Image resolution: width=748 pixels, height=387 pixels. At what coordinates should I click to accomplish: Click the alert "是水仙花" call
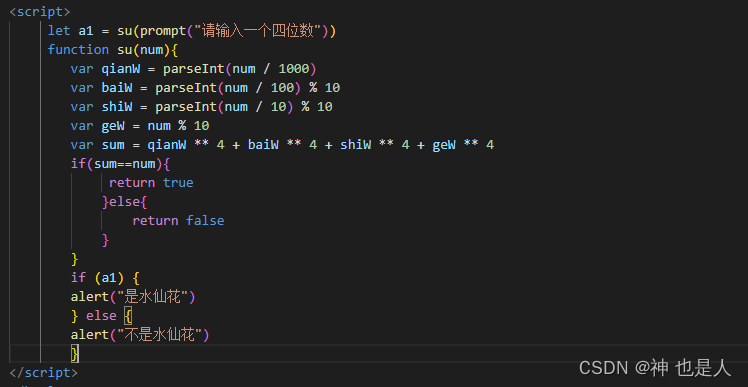pos(133,297)
